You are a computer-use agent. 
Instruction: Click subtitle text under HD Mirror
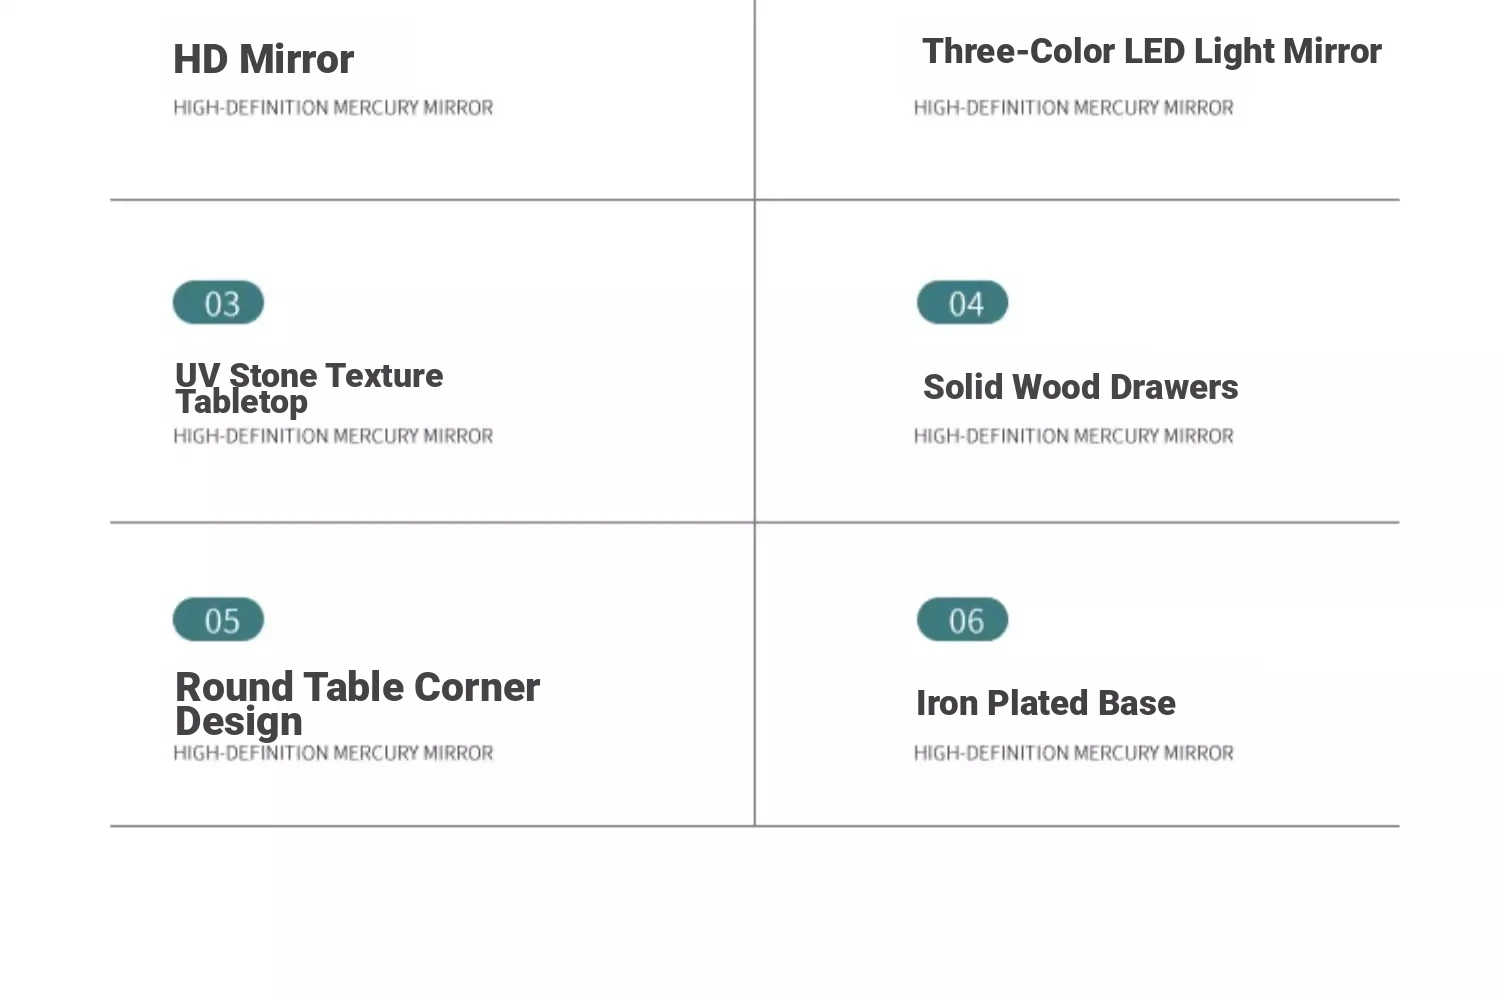333,108
